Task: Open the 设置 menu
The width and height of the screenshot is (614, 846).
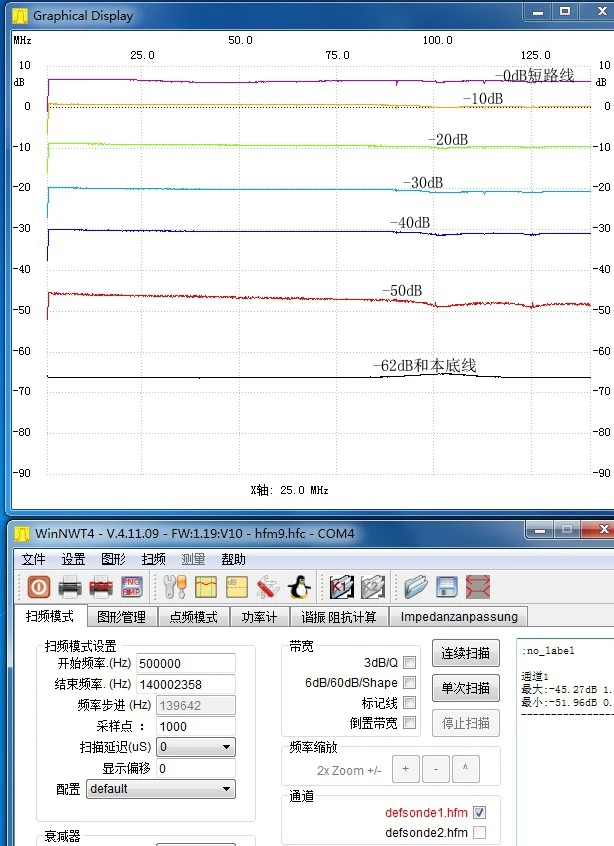Action: click(73, 560)
